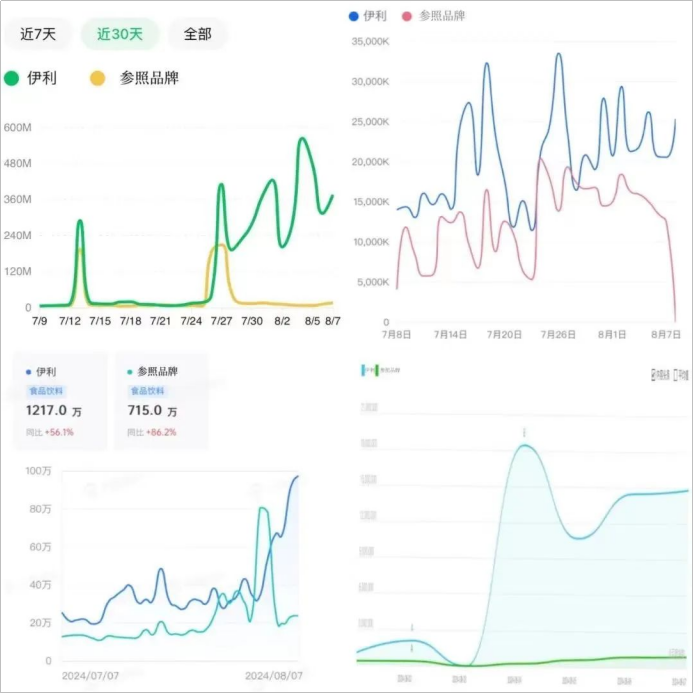Click the 100万 axis label

point(38,470)
